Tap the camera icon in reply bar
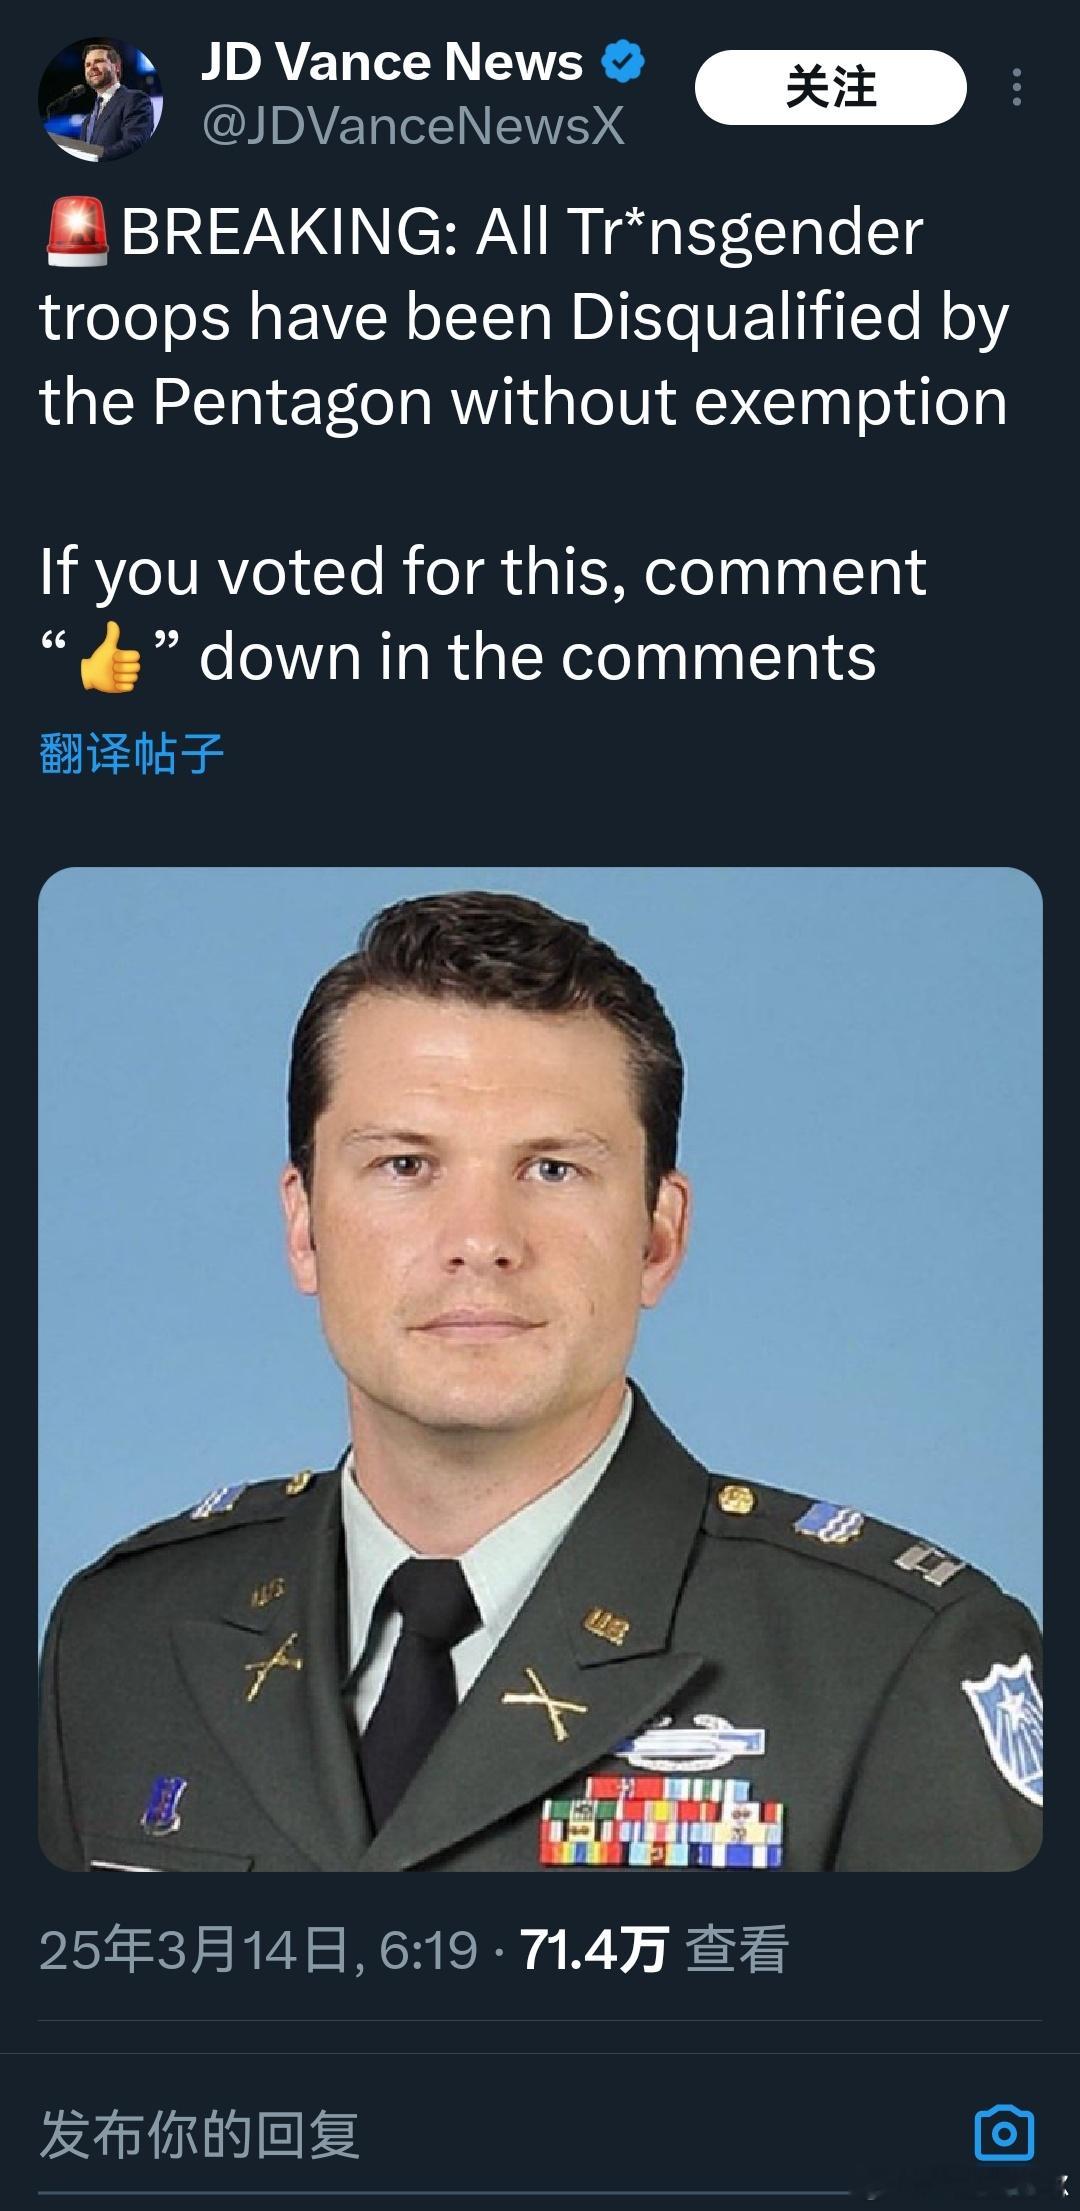This screenshot has height=2211, width=1080. 1003,2134
